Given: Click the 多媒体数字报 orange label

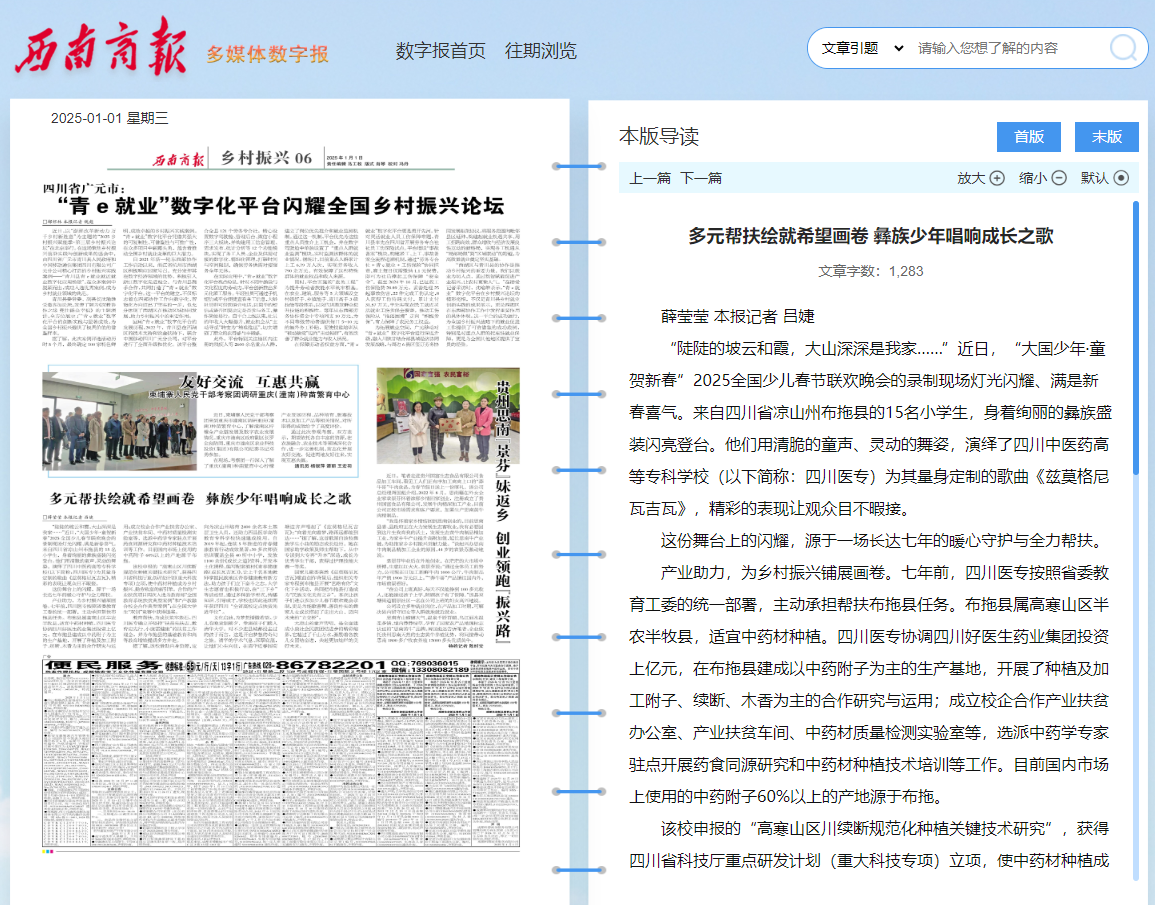Looking at the screenshot, I should coord(267,54).
